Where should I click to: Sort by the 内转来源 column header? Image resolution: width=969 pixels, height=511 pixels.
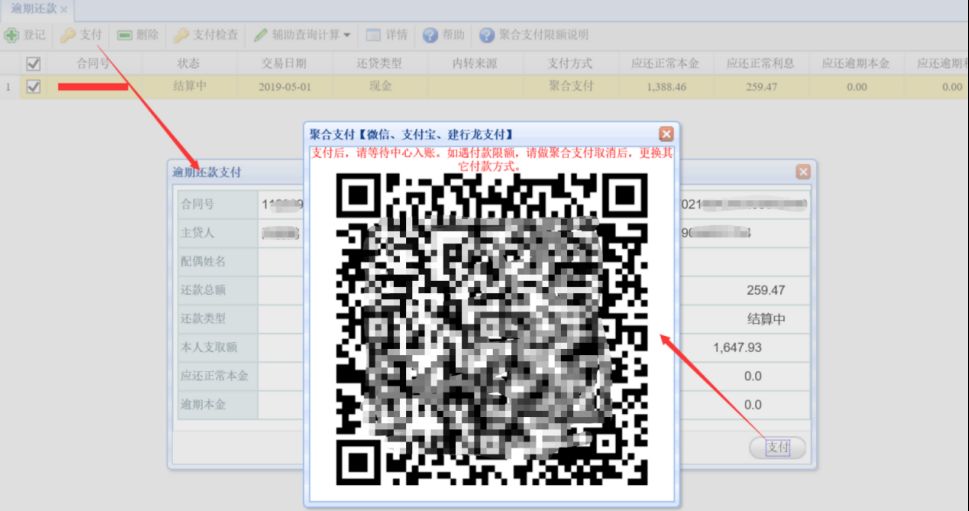coord(475,64)
